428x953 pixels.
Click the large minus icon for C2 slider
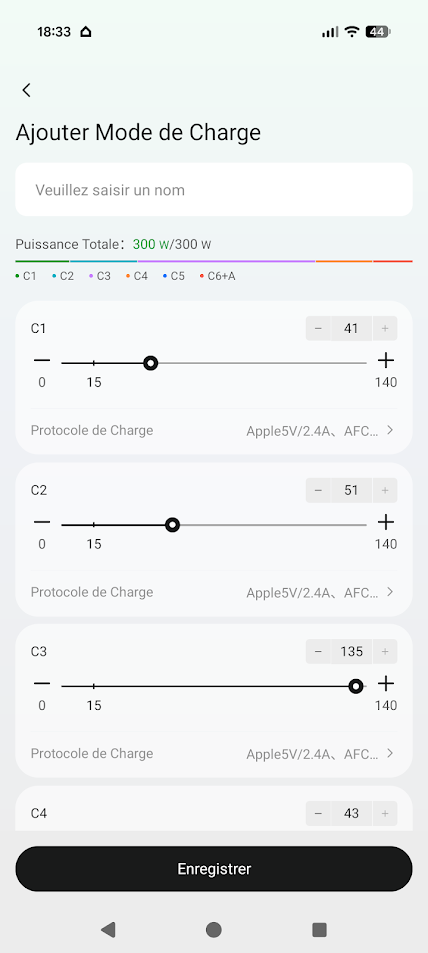(x=42, y=522)
